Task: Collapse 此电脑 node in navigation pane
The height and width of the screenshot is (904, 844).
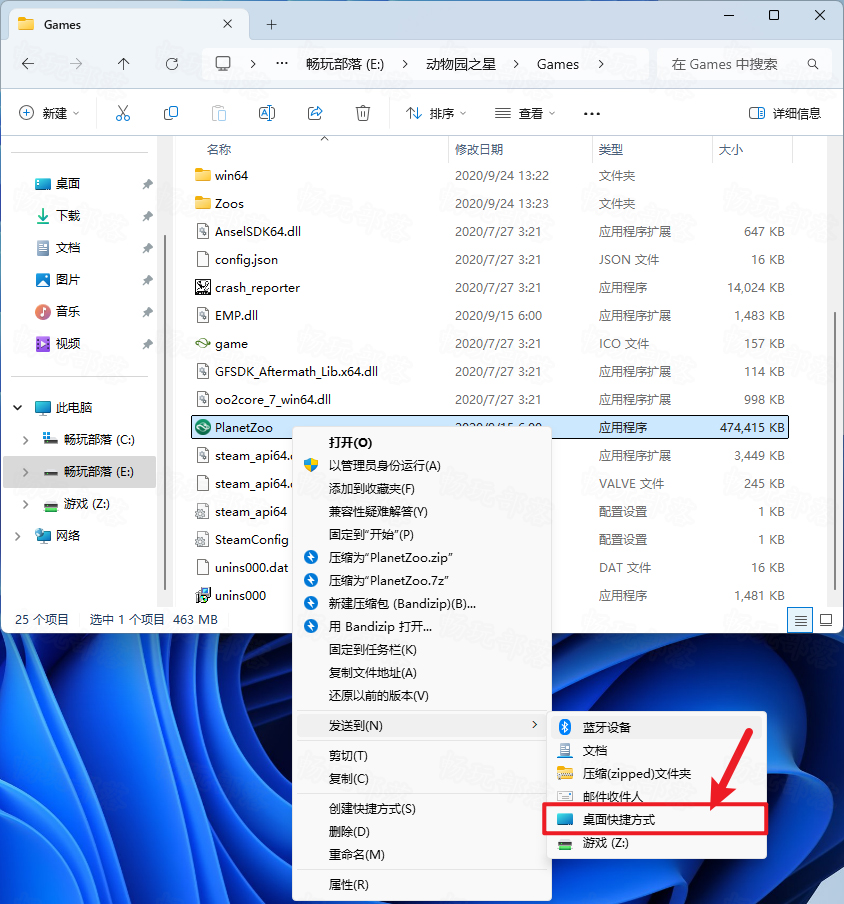Action: click(17, 408)
